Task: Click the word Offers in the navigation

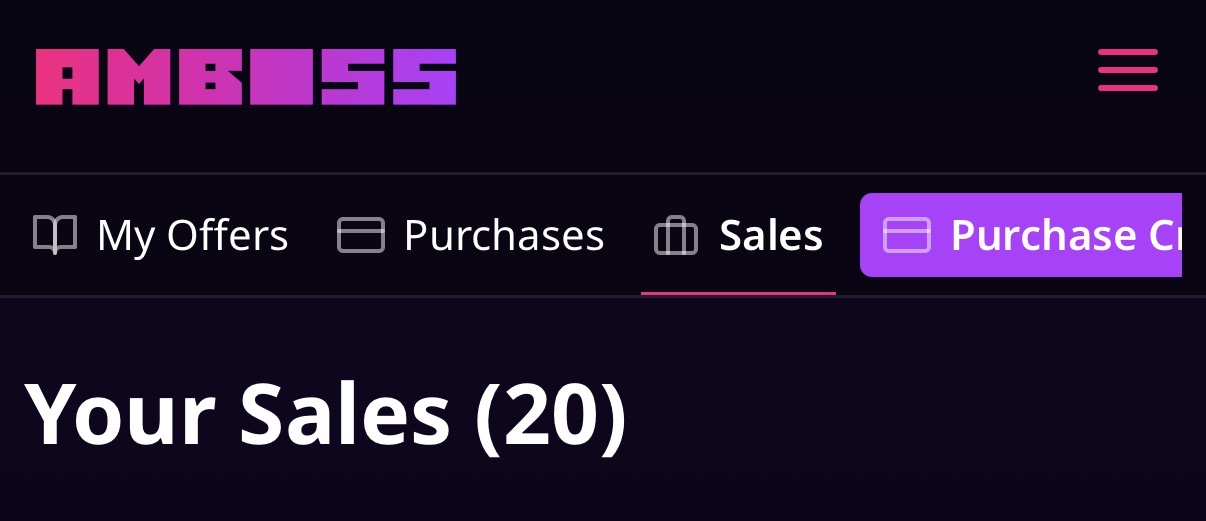Action: 227,235
